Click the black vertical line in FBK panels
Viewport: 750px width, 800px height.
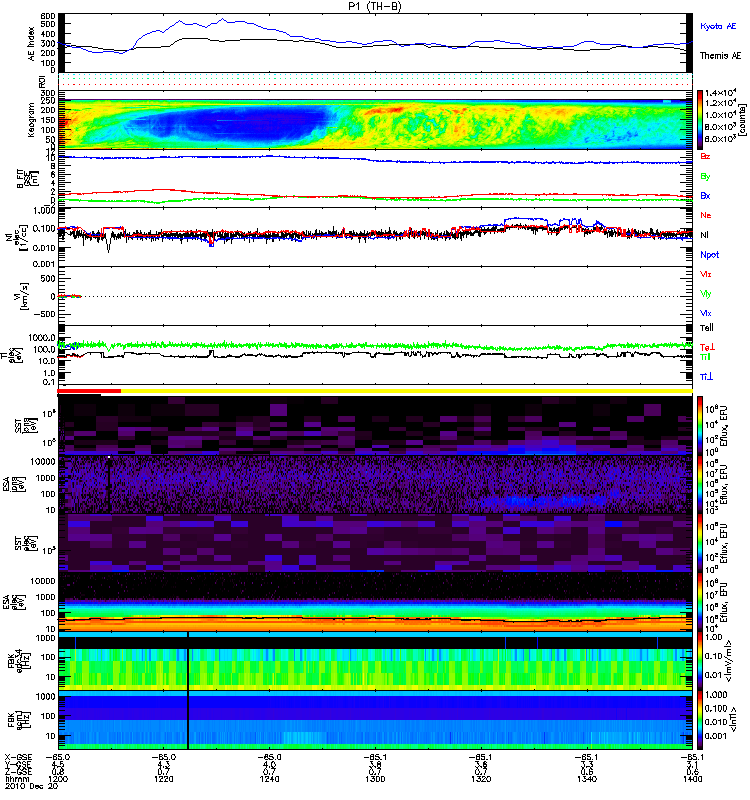tap(188, 691)
